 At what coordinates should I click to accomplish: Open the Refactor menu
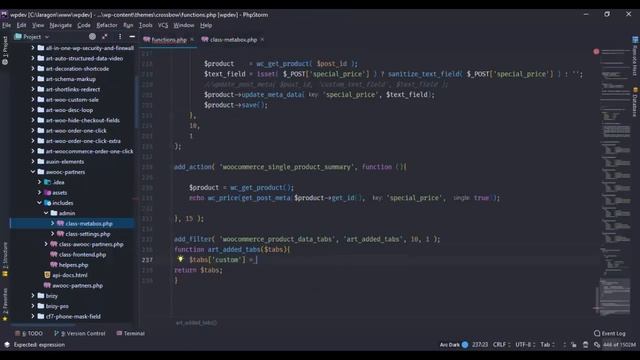coord(107,25)
